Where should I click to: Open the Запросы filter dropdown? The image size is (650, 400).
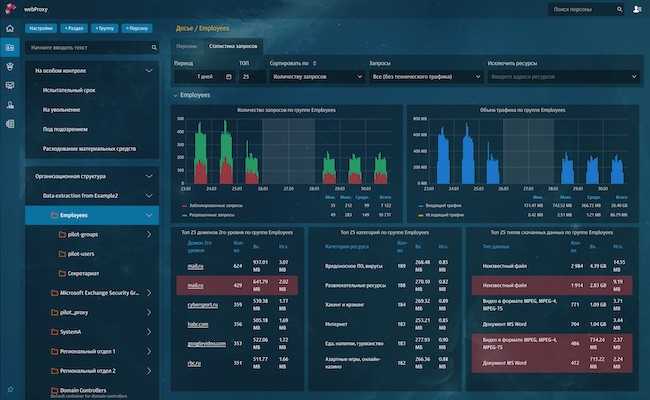coord(426,77)
